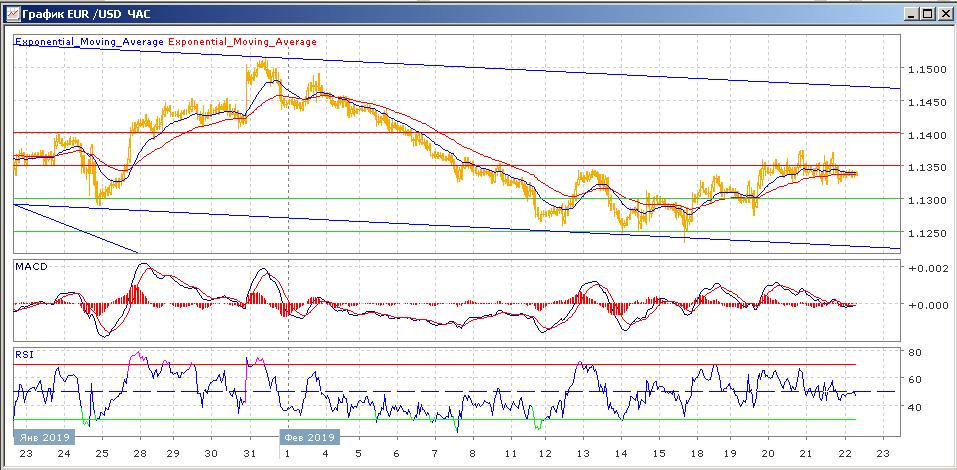This screenshot has width=957, height=470.
Task: Click date 31 on the time axis
Action: pyautogui.click(x=247, y=454)
